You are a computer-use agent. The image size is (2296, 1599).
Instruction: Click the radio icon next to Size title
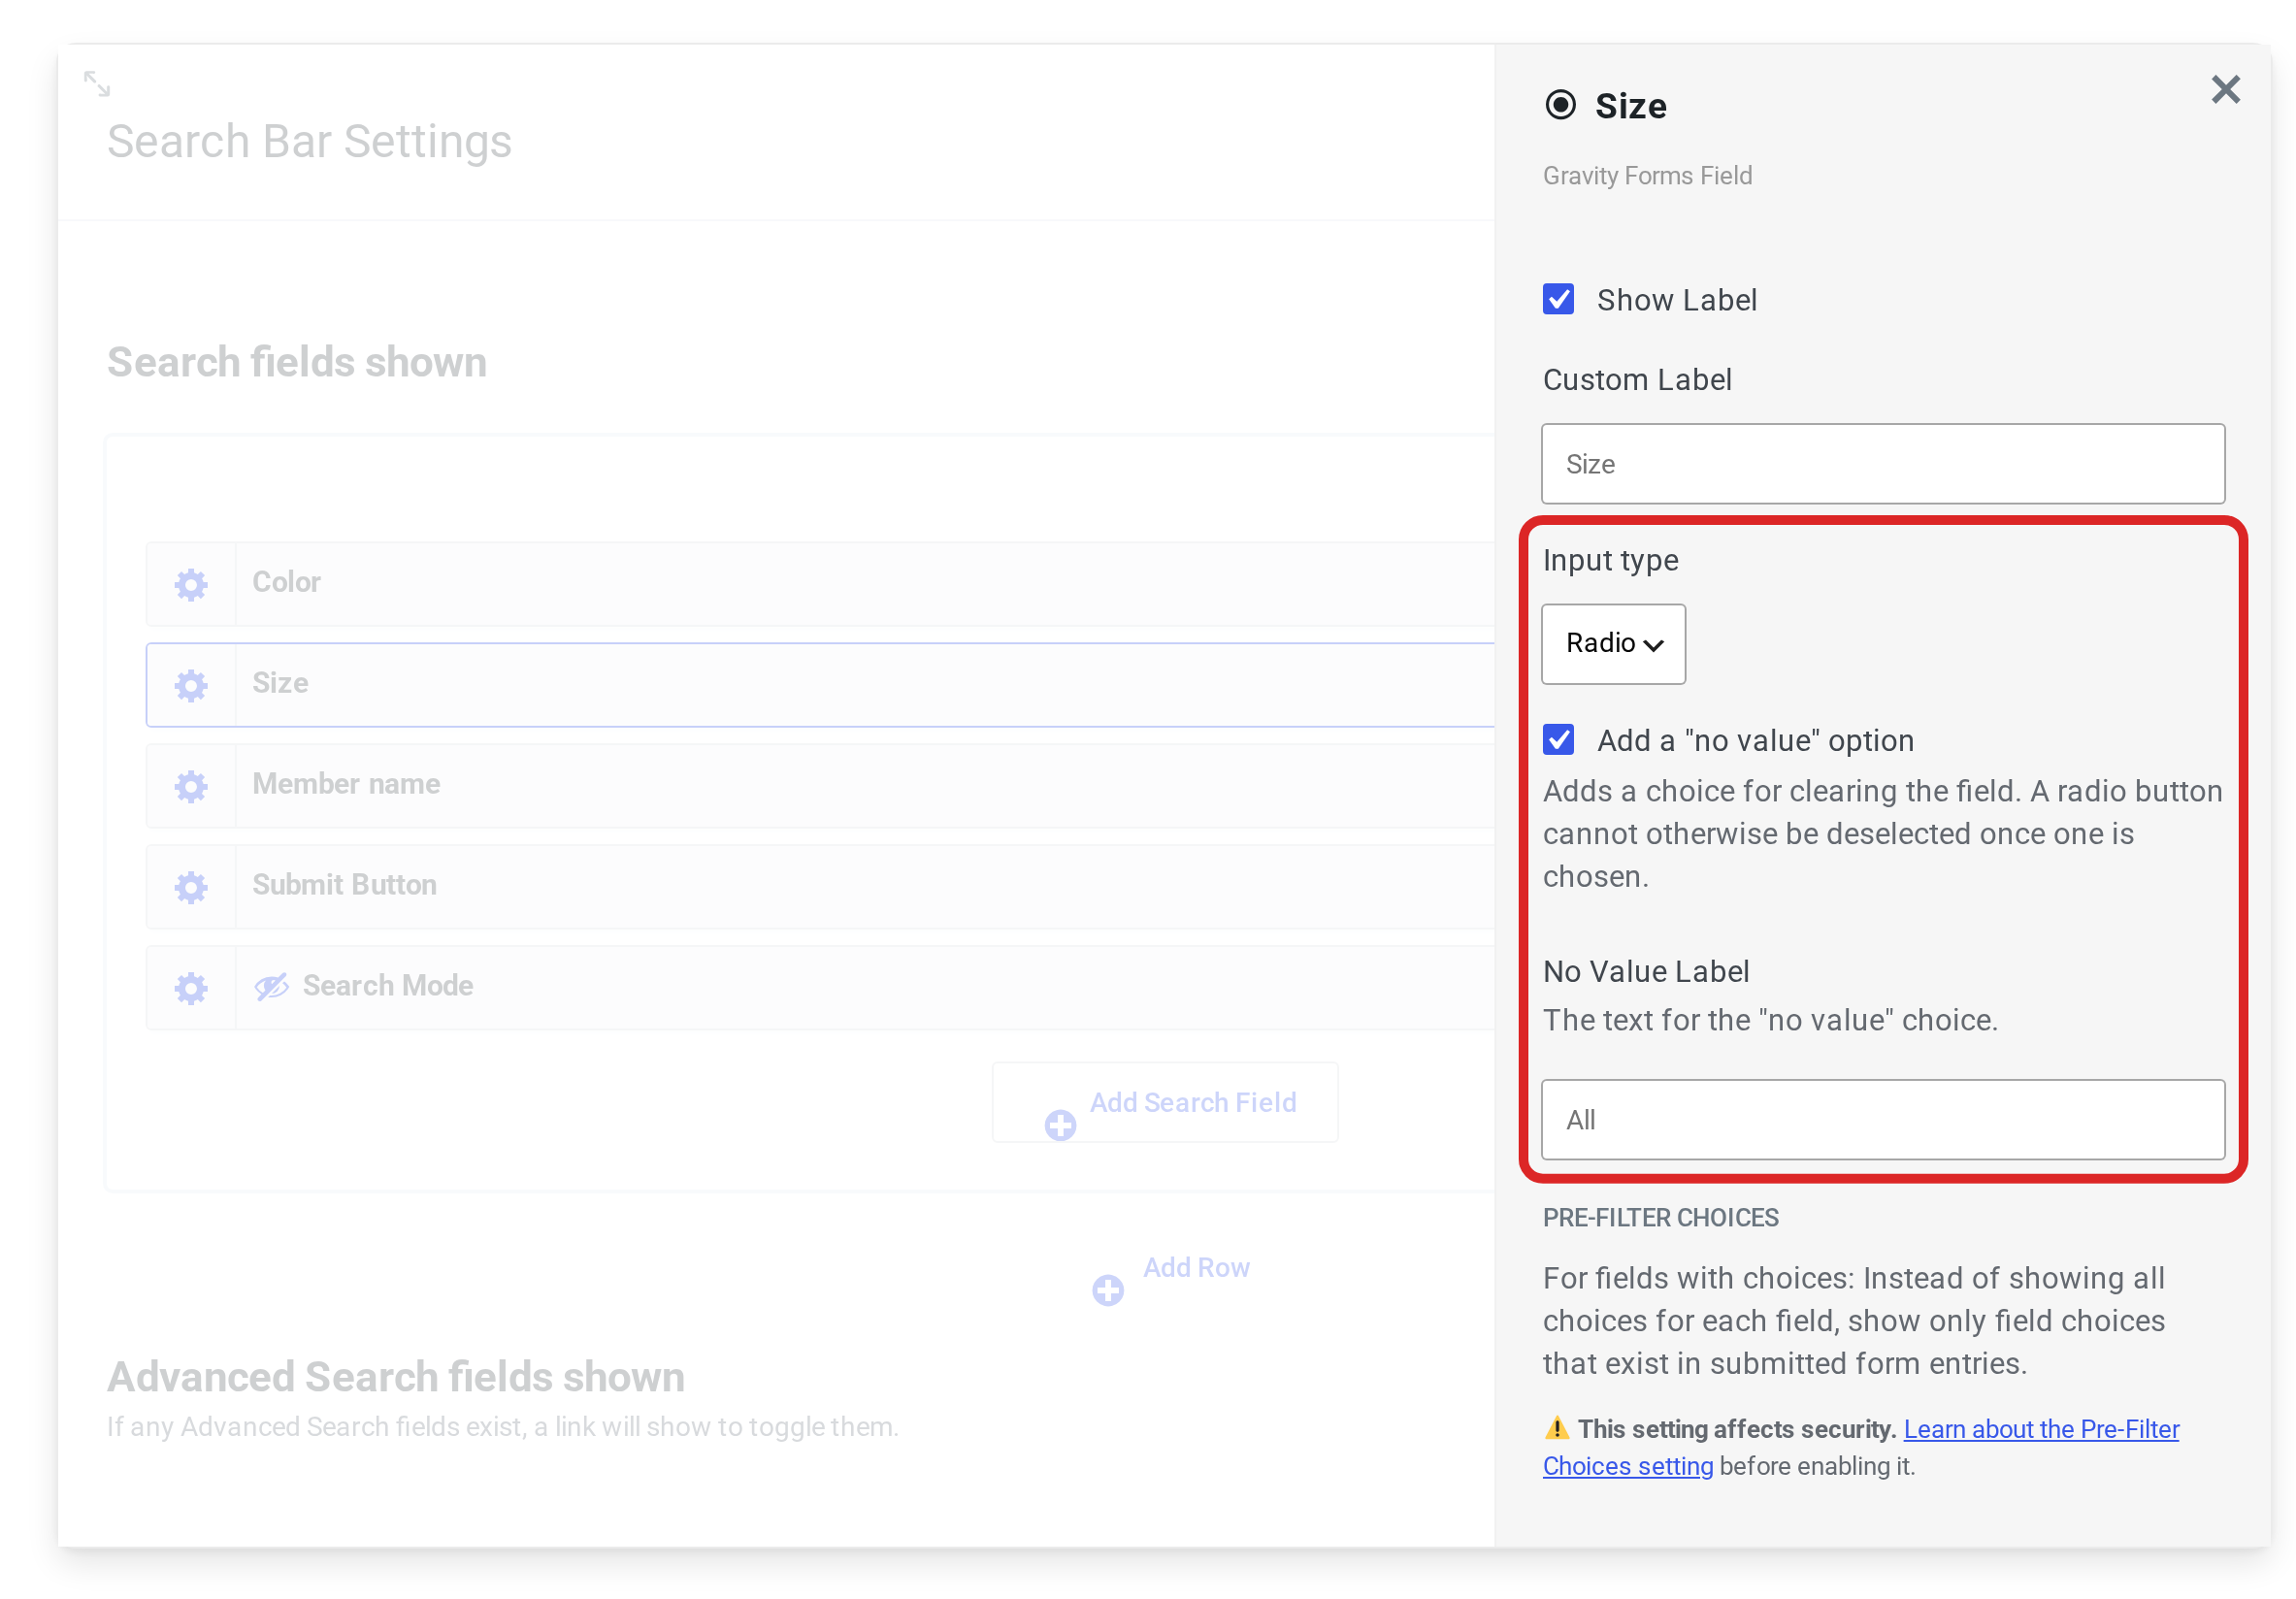1560,105
